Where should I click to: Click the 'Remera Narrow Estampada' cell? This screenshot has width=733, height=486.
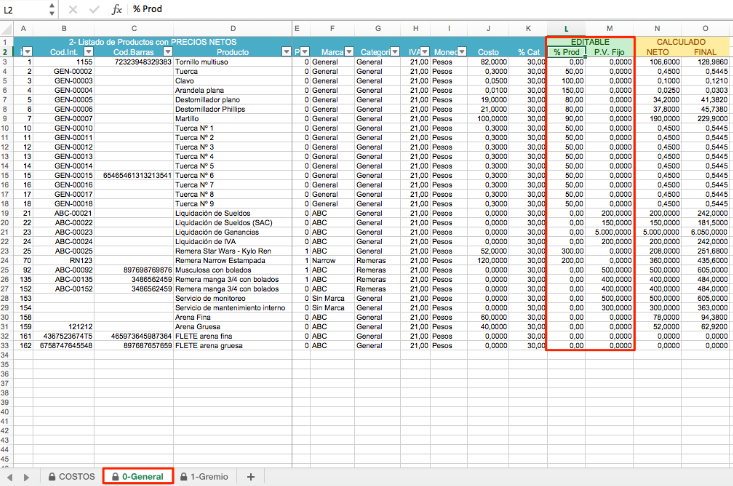(233, 260)
